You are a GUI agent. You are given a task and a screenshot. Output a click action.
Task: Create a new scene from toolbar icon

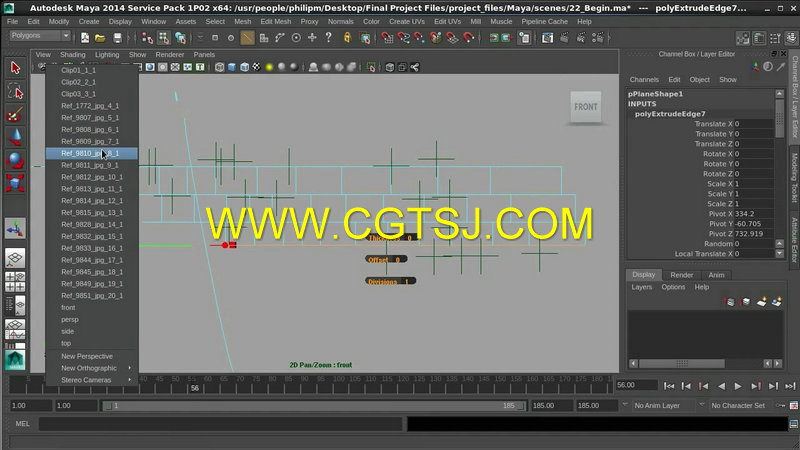(x=85, y=38)
